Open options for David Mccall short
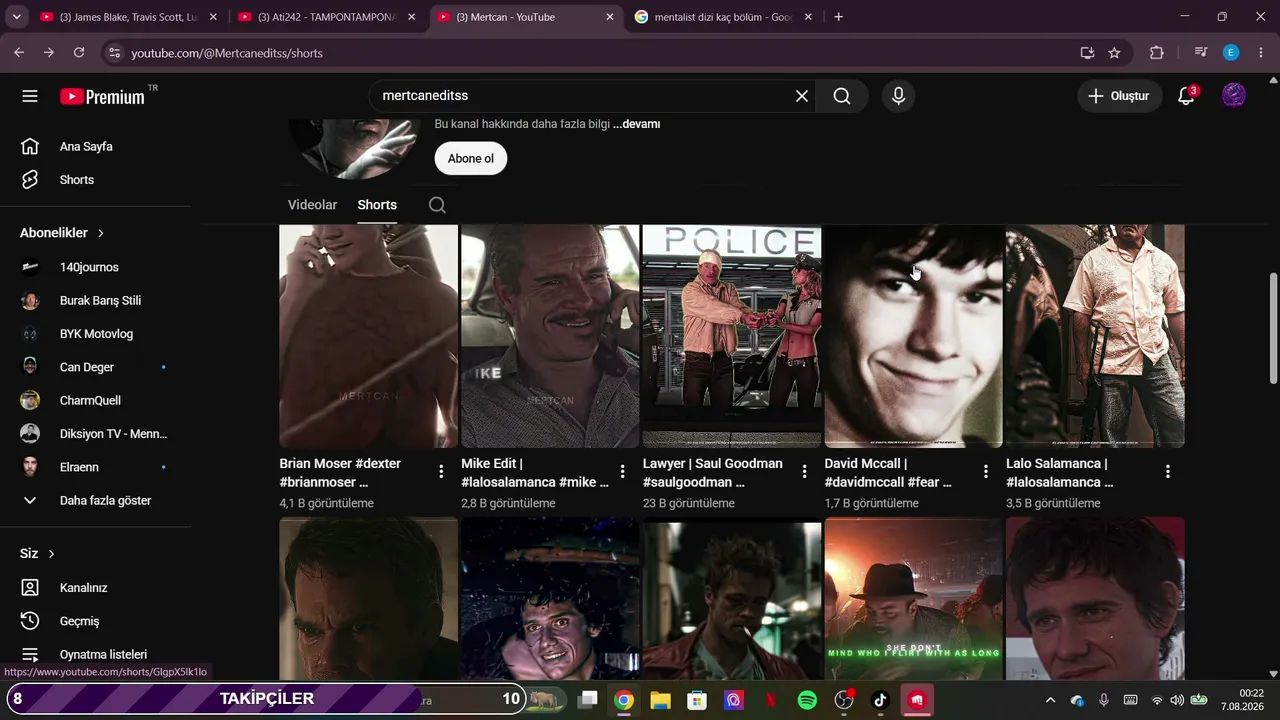 (985, 471)
